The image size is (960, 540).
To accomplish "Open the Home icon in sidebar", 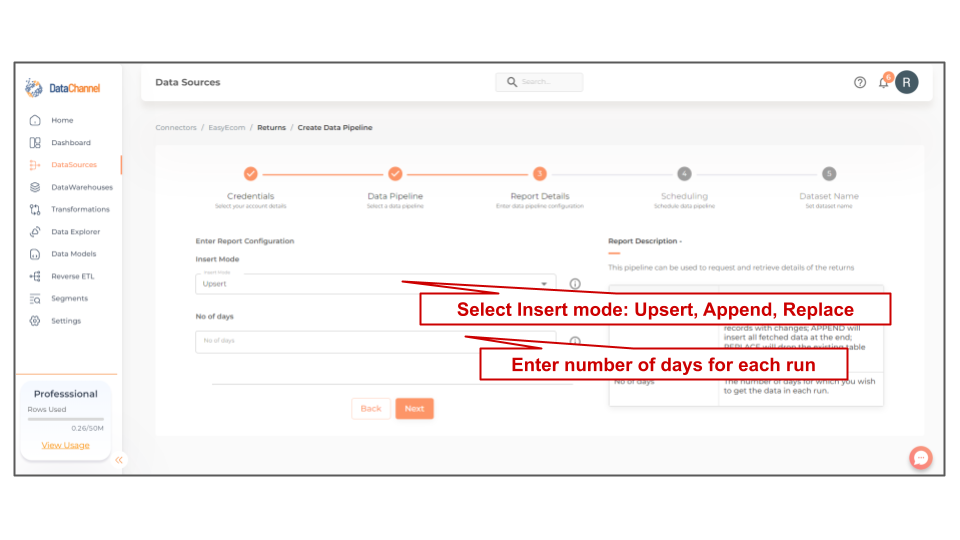I will point(35,120).
